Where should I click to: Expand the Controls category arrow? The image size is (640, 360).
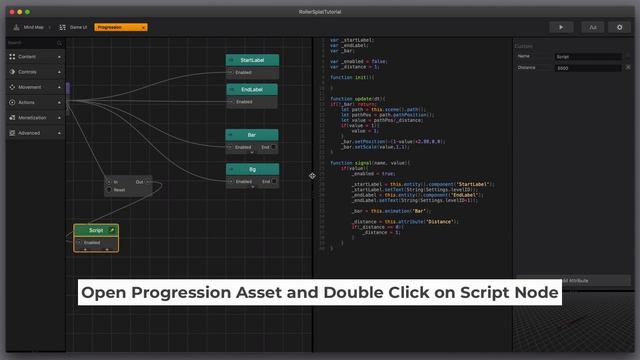tap(59, 72)
